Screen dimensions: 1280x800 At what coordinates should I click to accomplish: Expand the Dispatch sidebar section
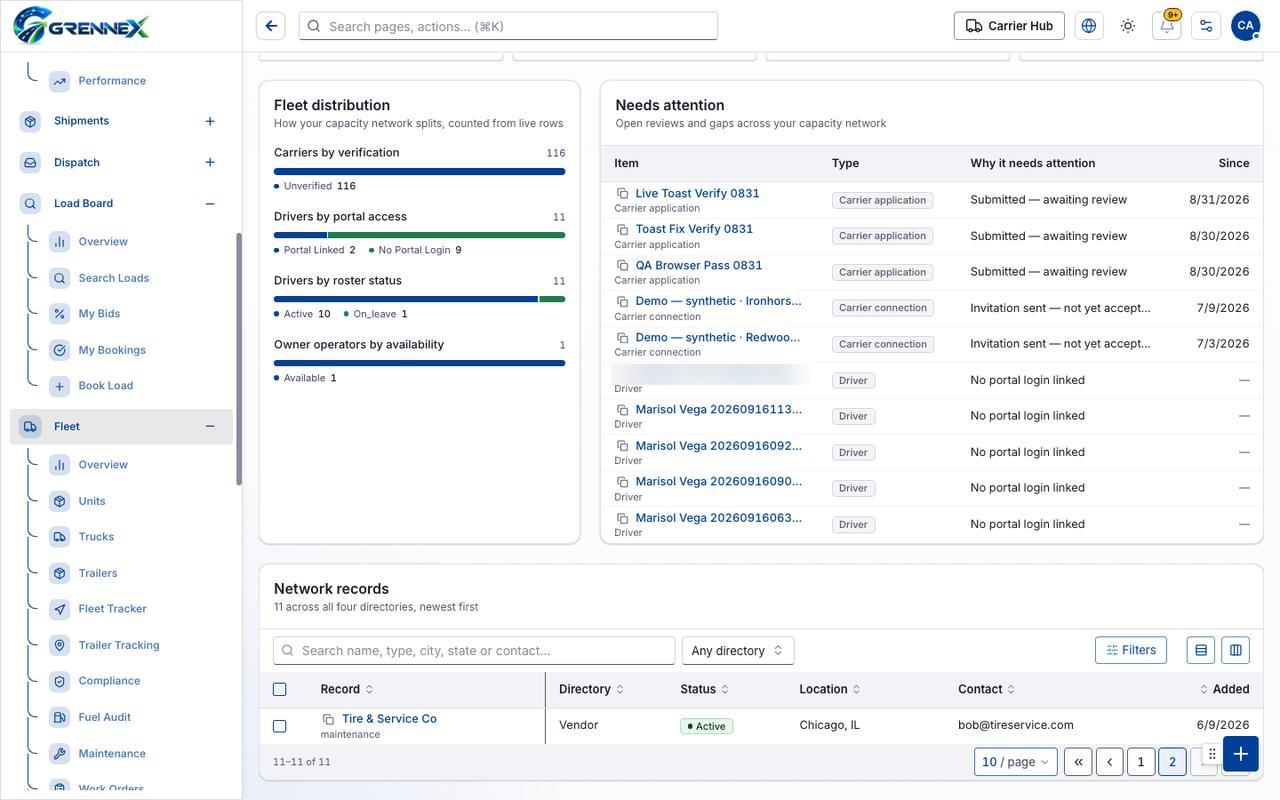click(210, 162)
